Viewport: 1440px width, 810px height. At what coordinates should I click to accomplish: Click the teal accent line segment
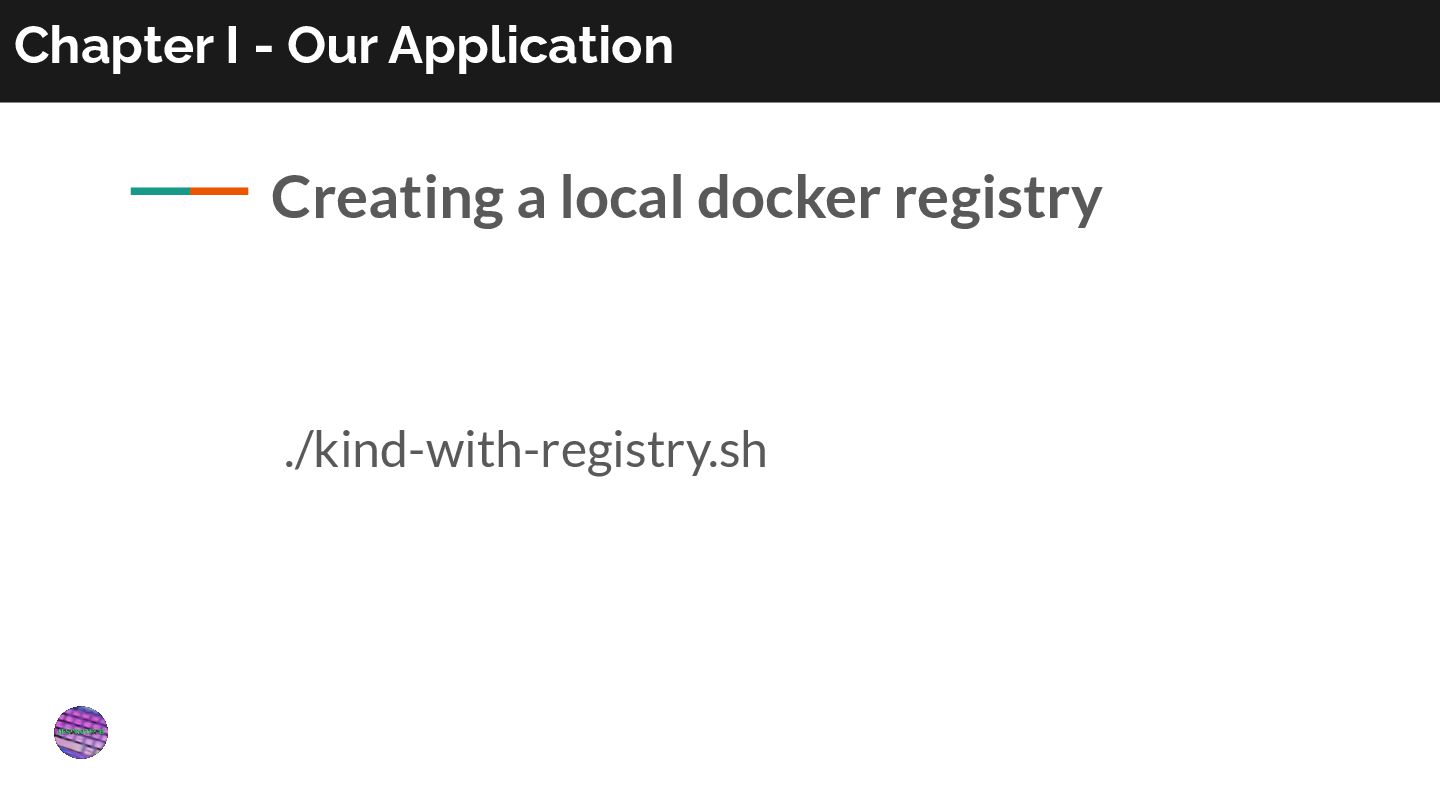160,191
